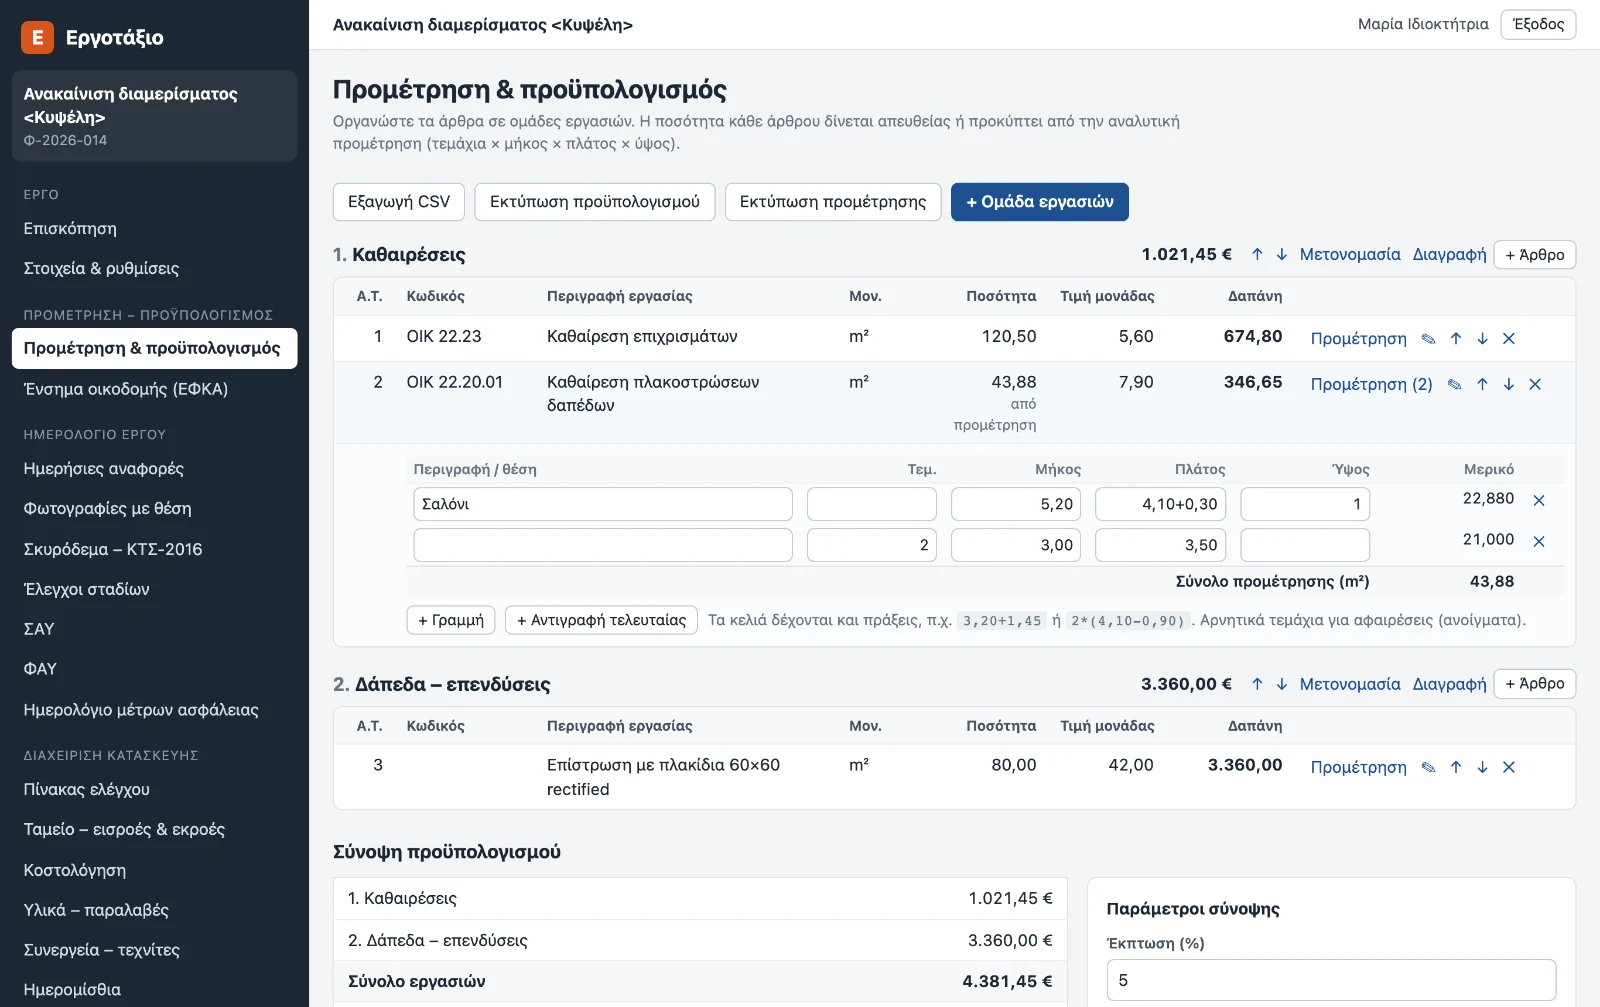
Task: Add a measurement line with + Γραμμή
Action: point(451,620)
